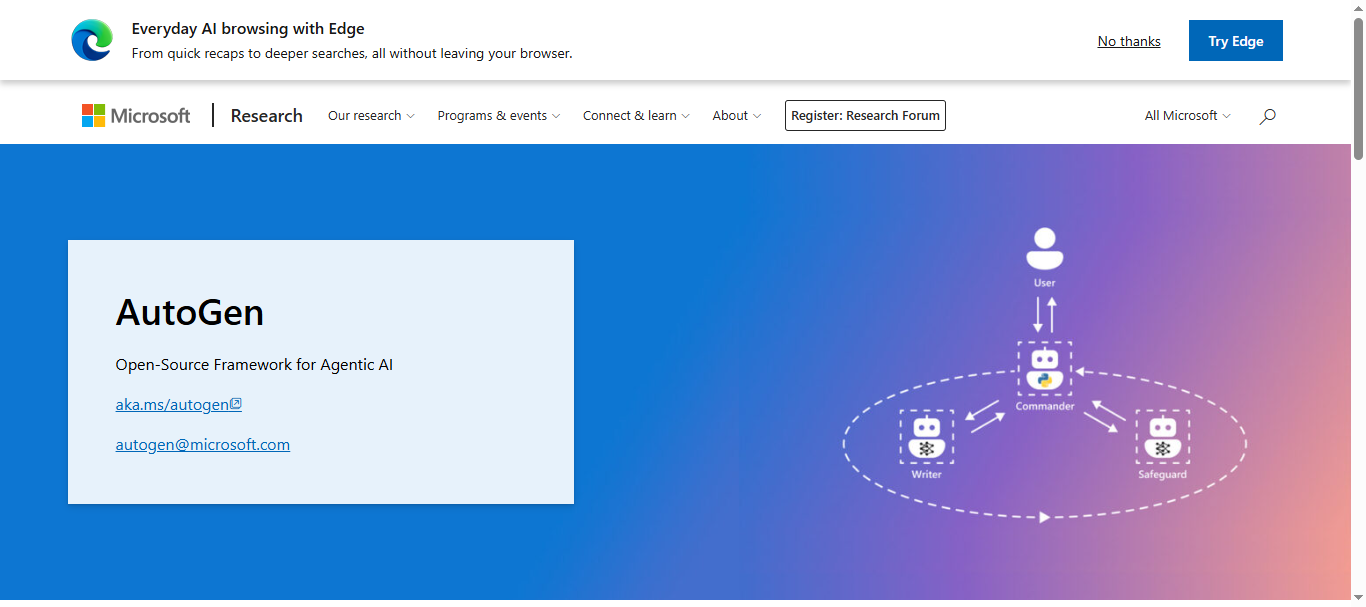Click Register: Research Forum button
The width and height of the screenshot is (1366, 607).
(x=865, y=116)
